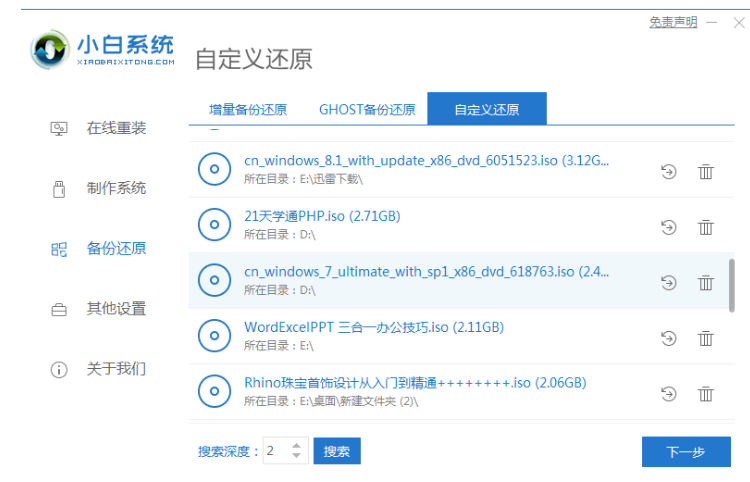Click trash icon for Rhino珠宝首饰设计 ISO

[706, 393]
